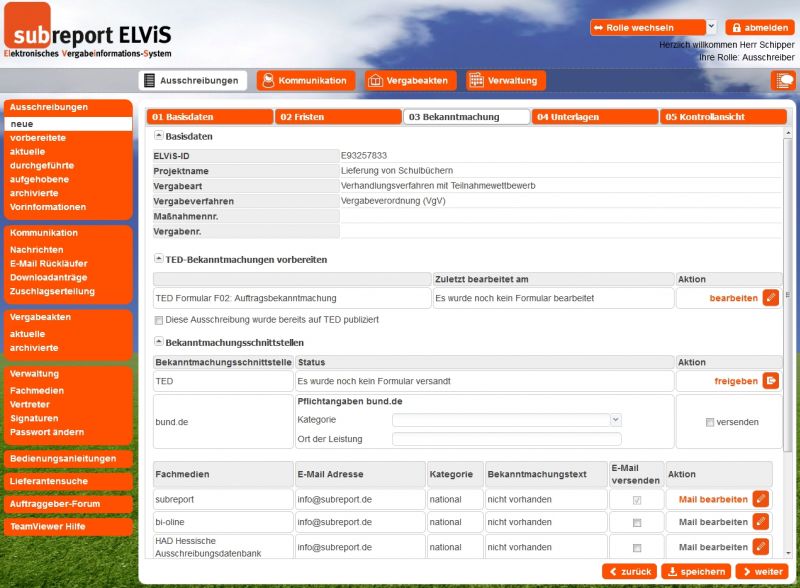Toggle E-Mail versenden for subreport
800x588 pixels.
[637, 500]
